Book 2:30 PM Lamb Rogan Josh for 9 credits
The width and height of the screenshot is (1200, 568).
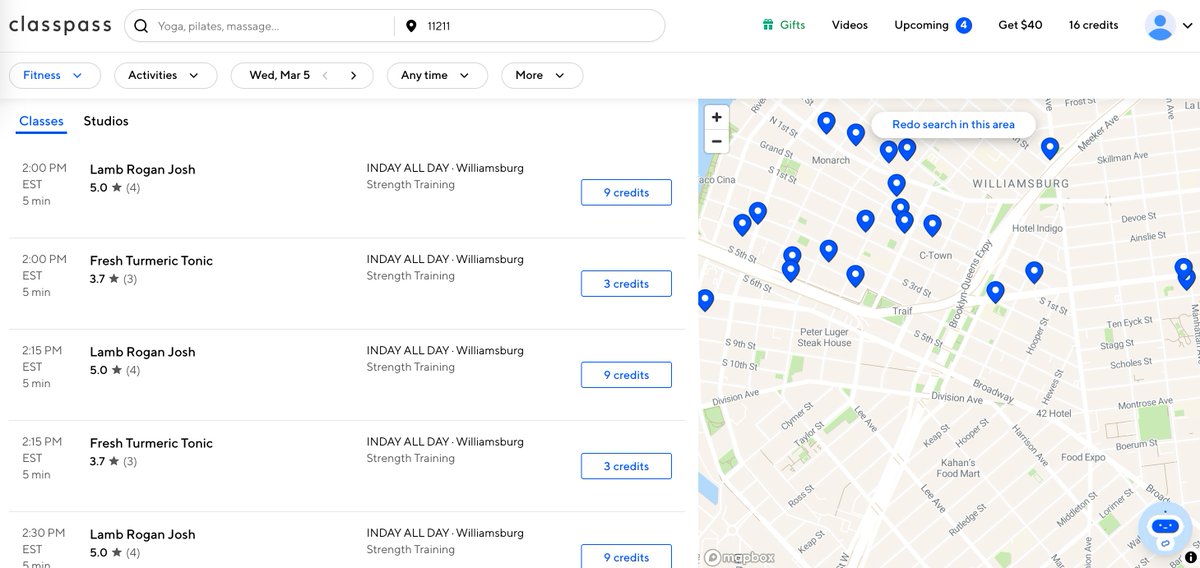tap(626, 557)
